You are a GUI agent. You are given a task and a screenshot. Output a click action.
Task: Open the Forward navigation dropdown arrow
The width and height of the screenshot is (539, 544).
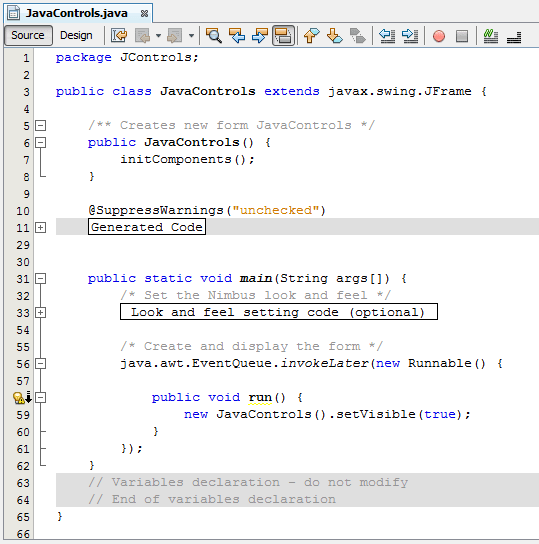pyautogui.click(x=191, y=35)
